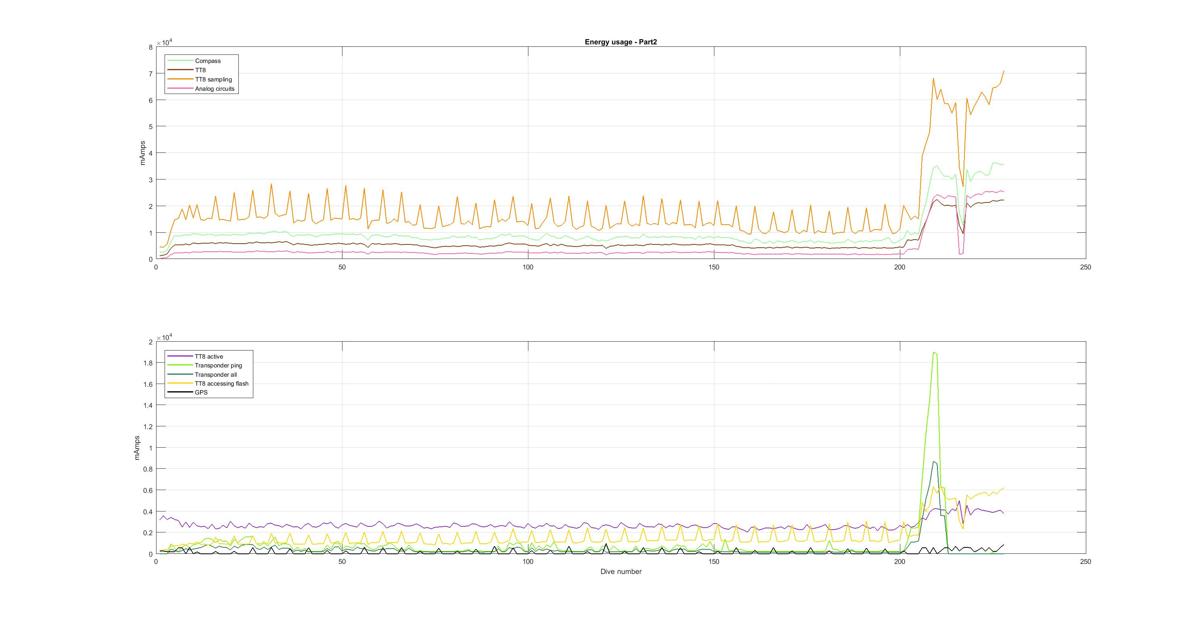Click the 'Dive number' x-axis label
This screenshot has height=622, width=1200.
tap(620, 572)
